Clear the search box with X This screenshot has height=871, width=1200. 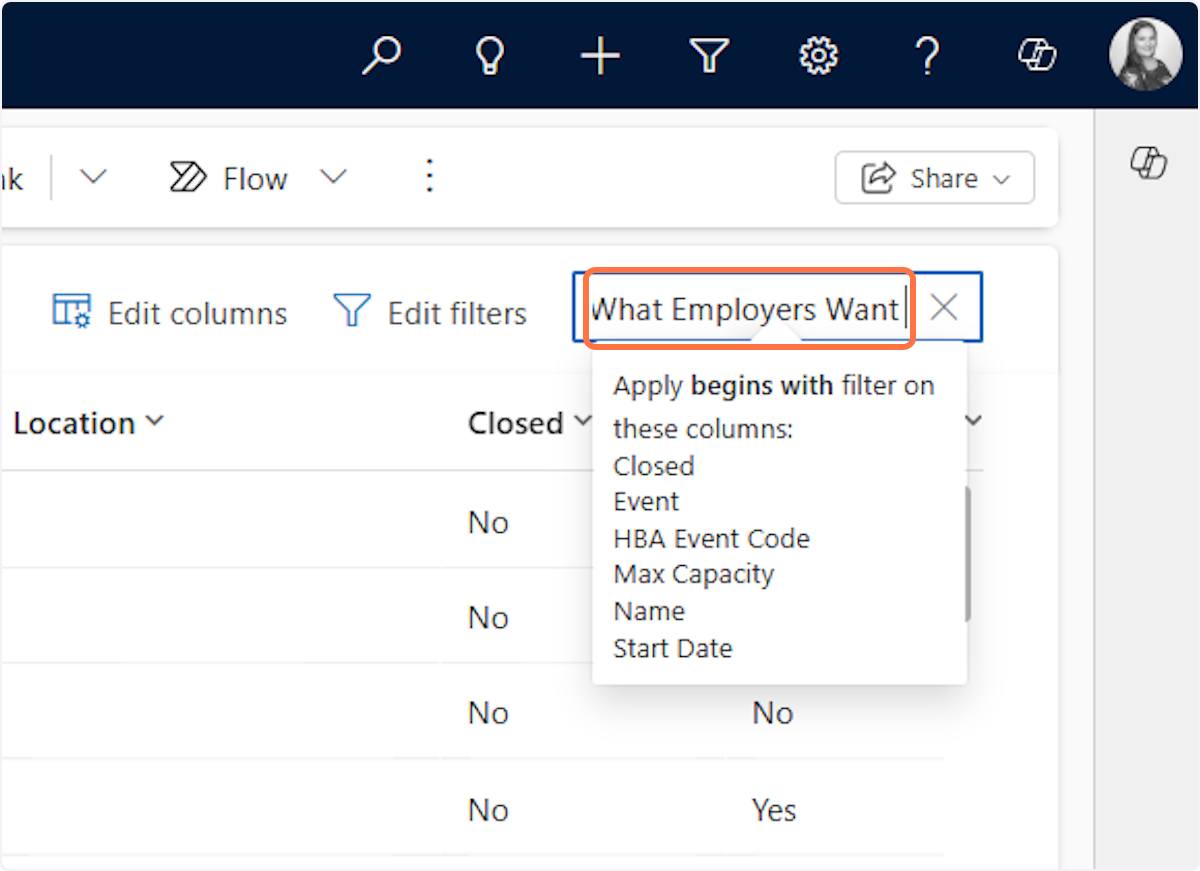(944, 308)
